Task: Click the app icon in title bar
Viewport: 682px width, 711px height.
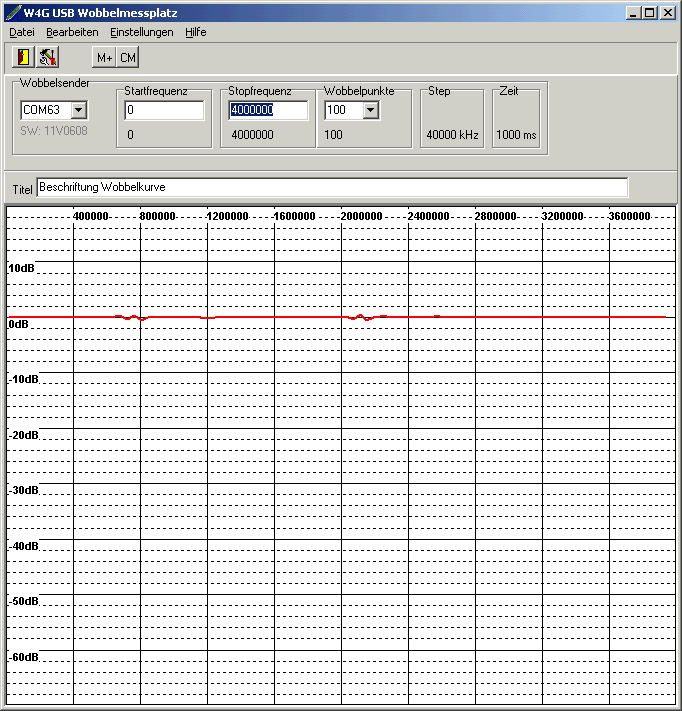Action: pyautogui.click(x=12, y=13)
